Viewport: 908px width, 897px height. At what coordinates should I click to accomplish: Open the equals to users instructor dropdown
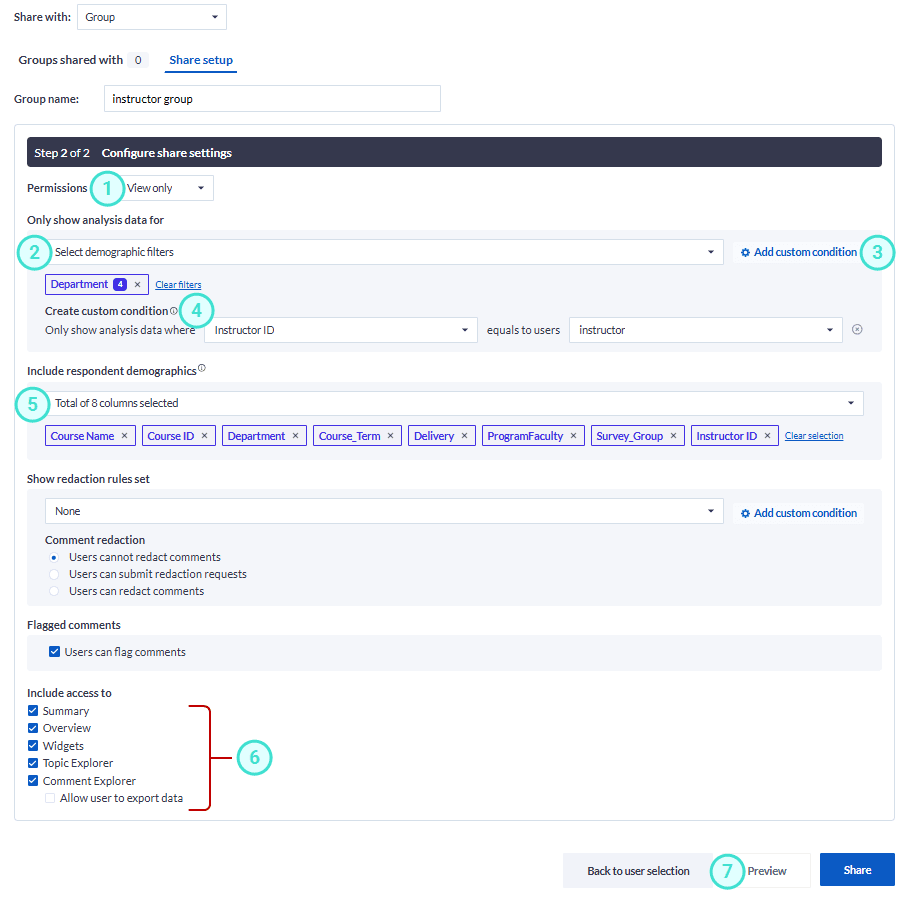(x=705, y=330)
